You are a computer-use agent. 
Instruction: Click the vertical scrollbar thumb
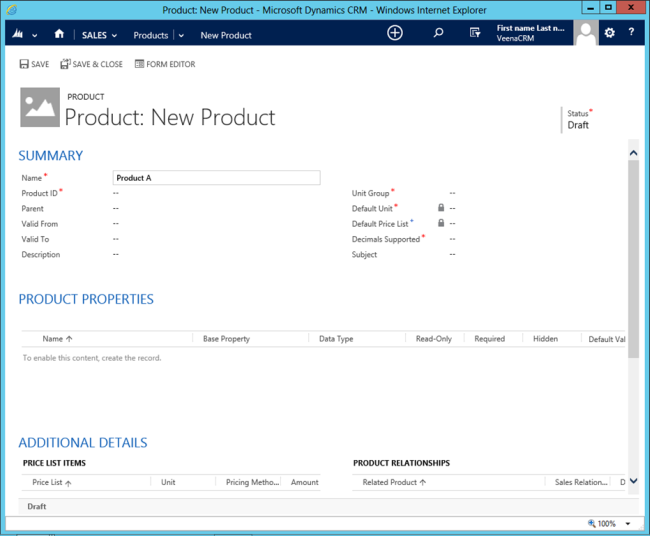click(x=633, y=259)
